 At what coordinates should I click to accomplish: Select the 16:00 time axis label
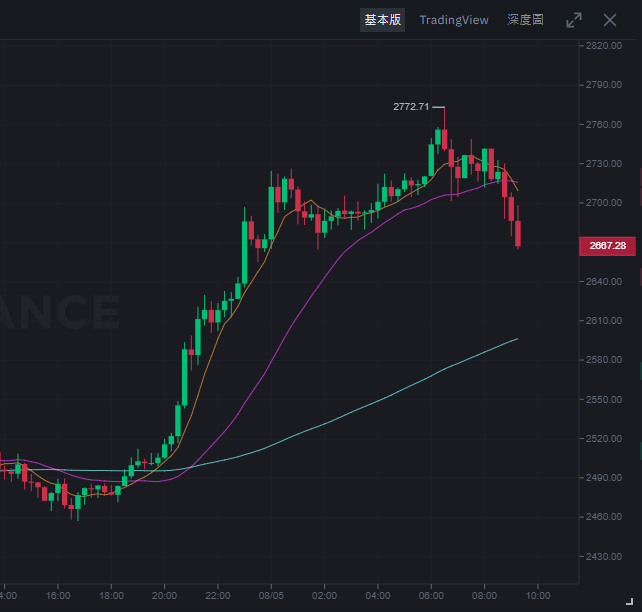point(58,596)
